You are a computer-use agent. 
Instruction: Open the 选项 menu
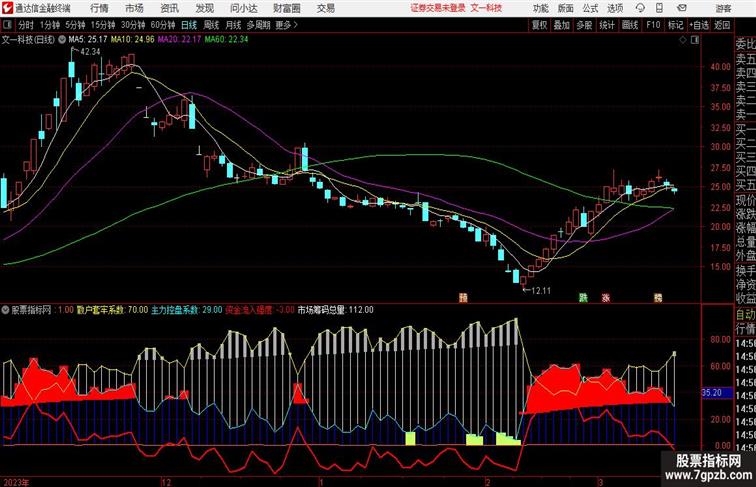(x=615, y=8)
